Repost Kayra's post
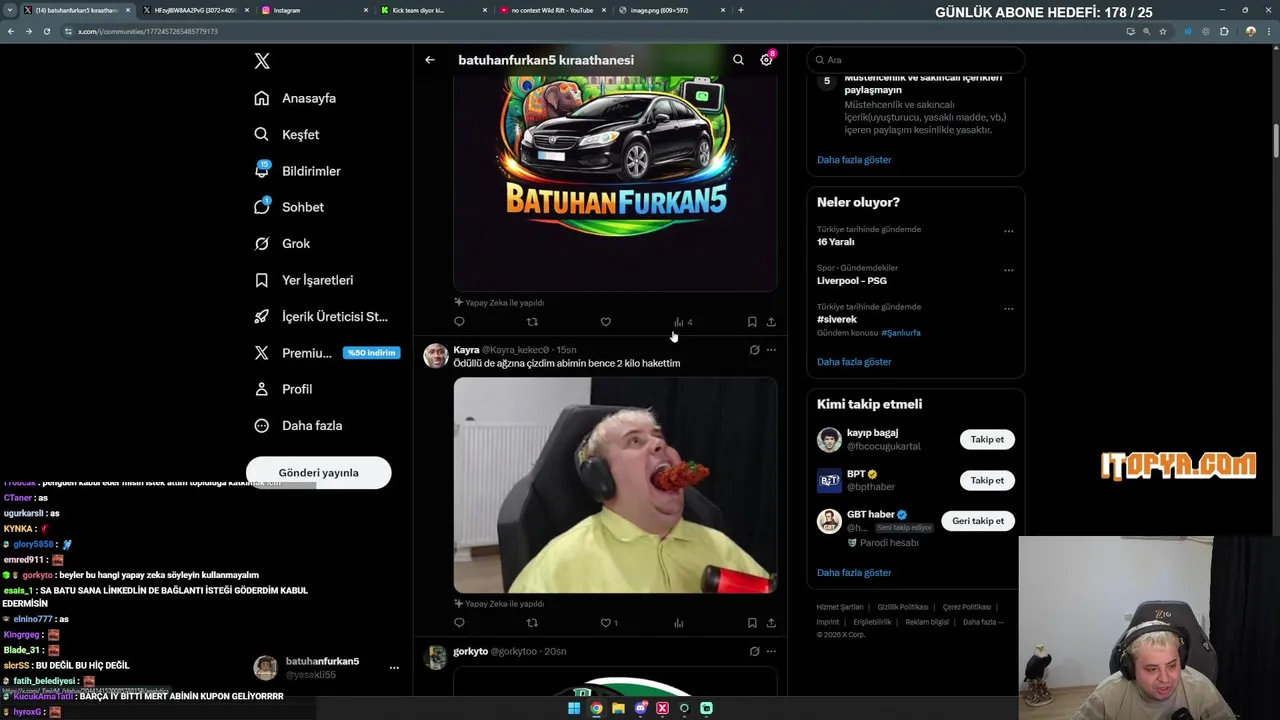 532,623
